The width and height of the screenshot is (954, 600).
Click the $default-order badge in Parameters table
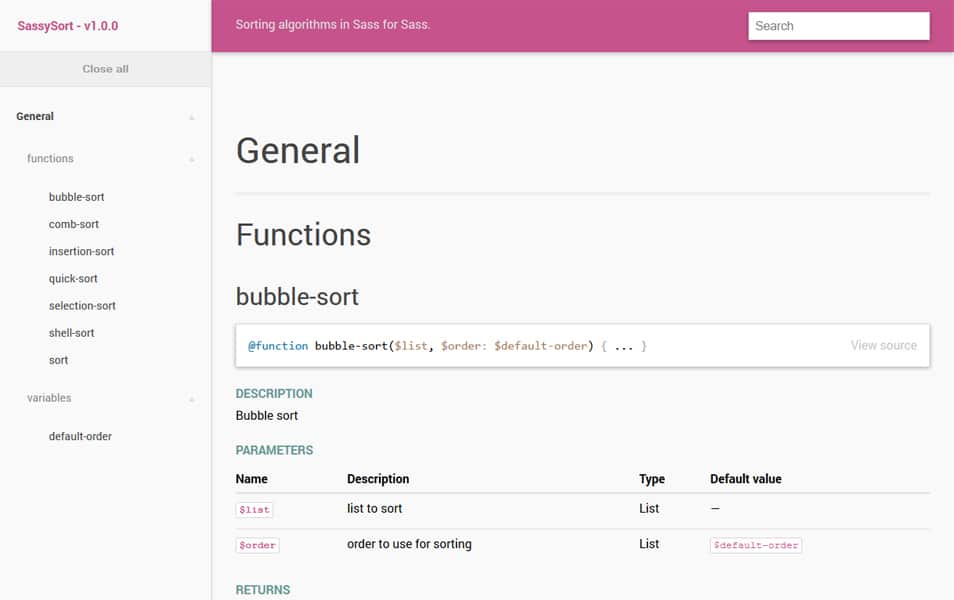point(756,545)
